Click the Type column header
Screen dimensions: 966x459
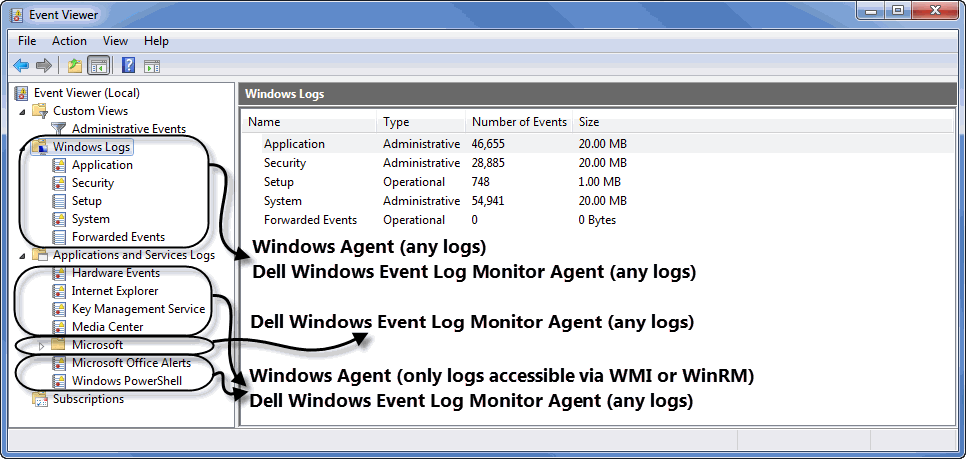tap(397, 122)
